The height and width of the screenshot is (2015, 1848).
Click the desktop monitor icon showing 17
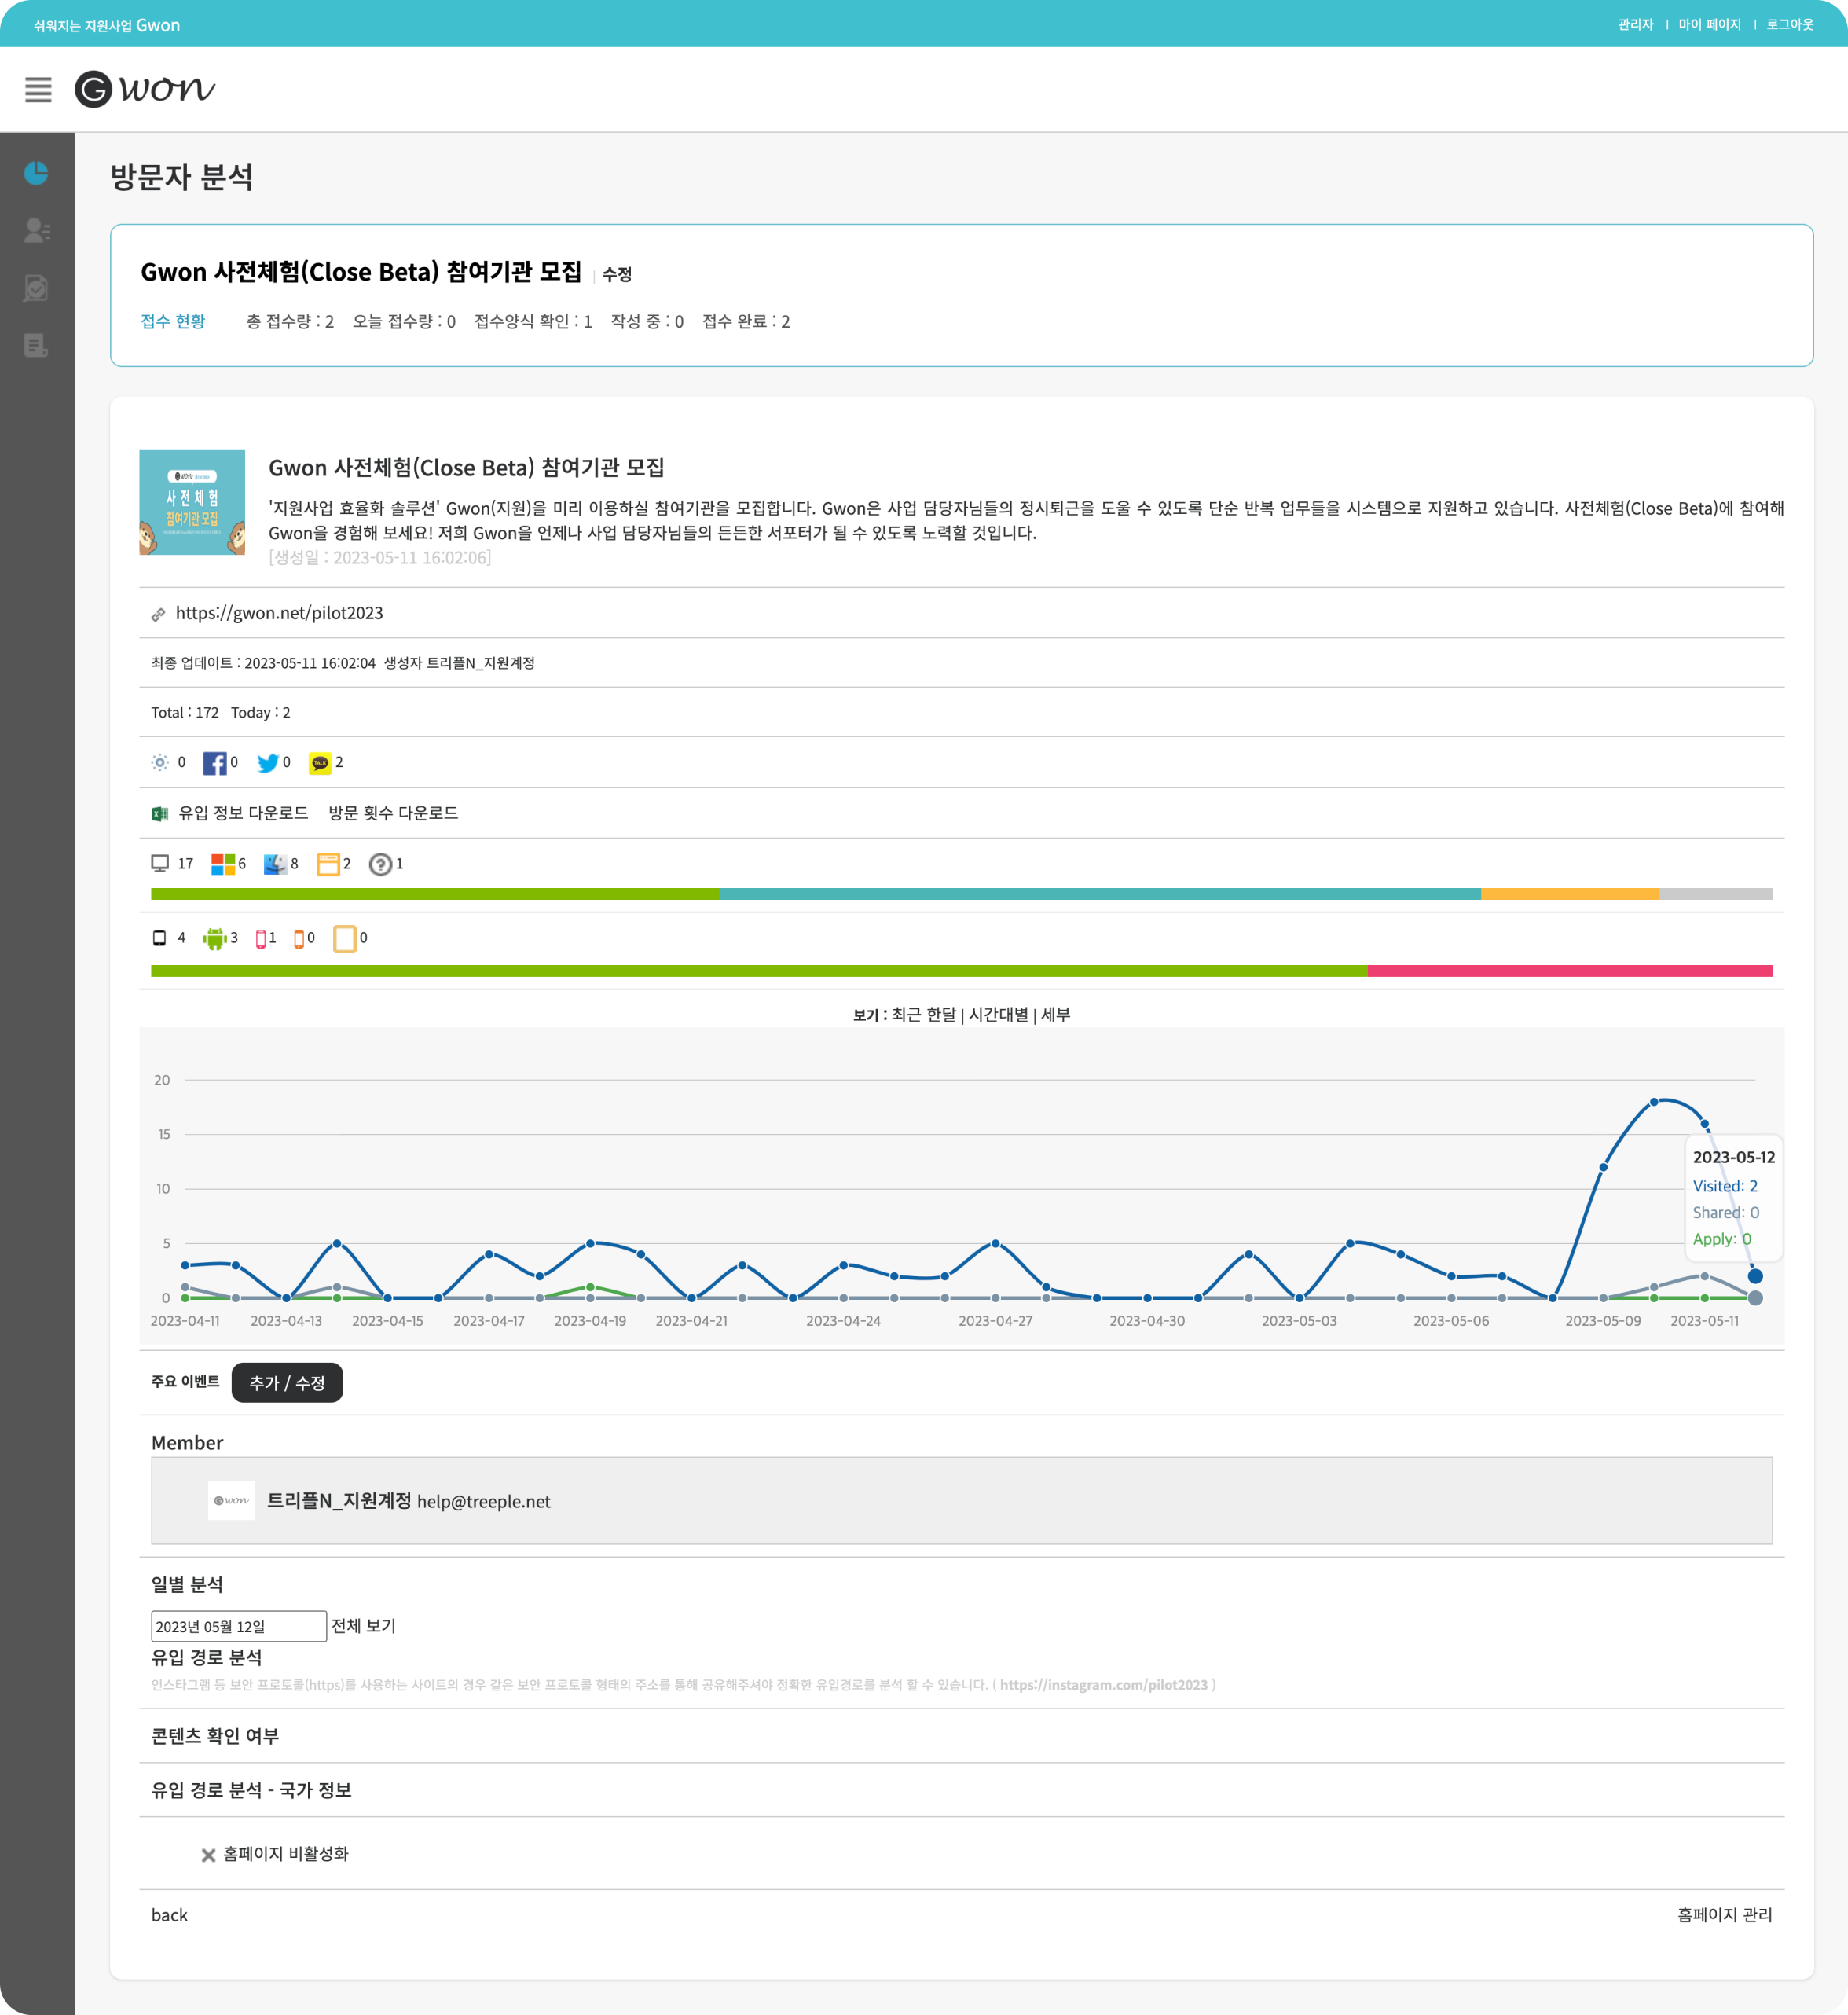click(160, 863)
